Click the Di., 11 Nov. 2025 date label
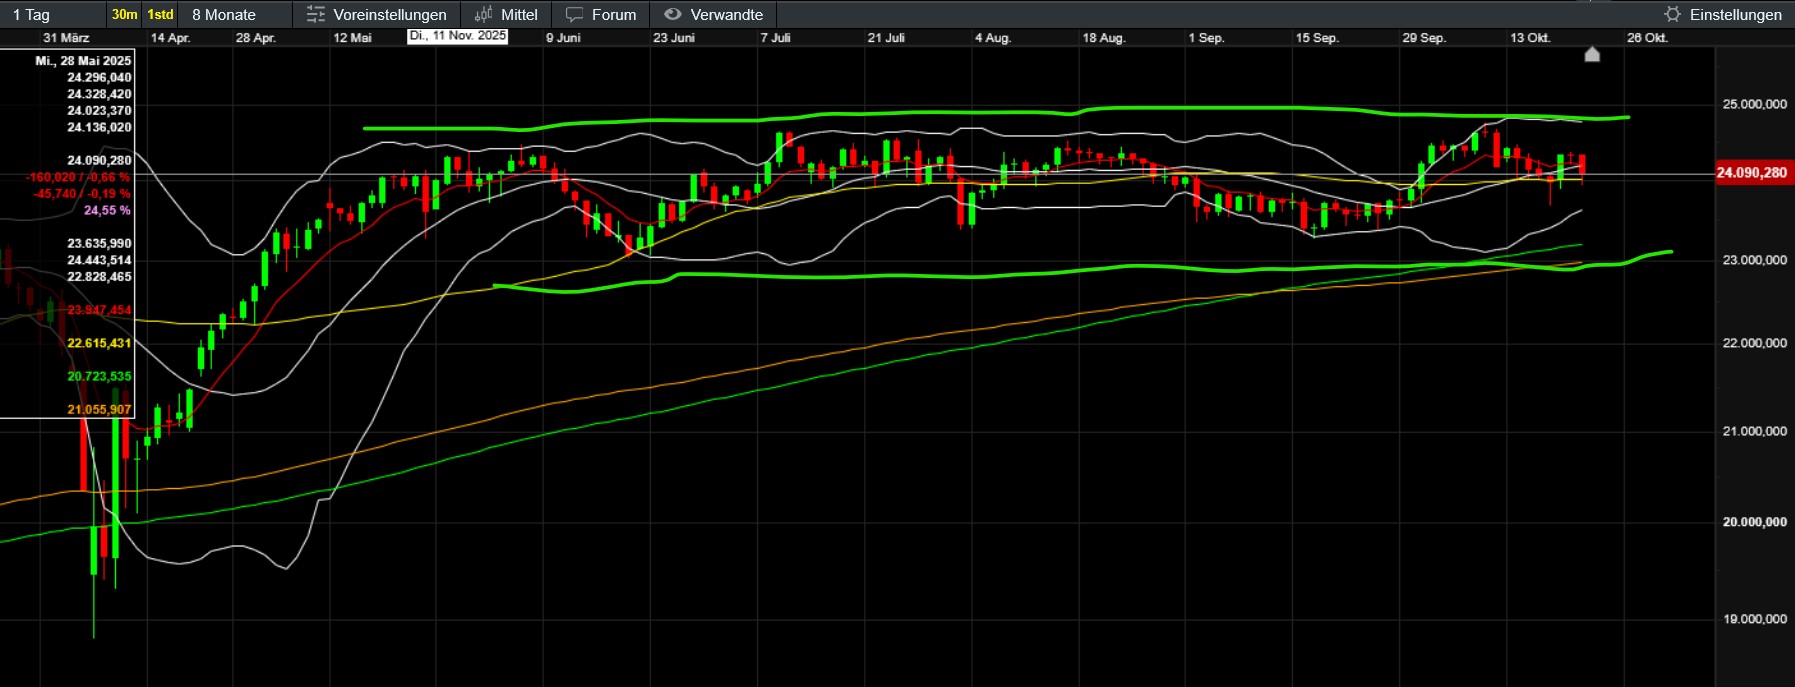The image size is (1795, 687). [x=457, y=36]
